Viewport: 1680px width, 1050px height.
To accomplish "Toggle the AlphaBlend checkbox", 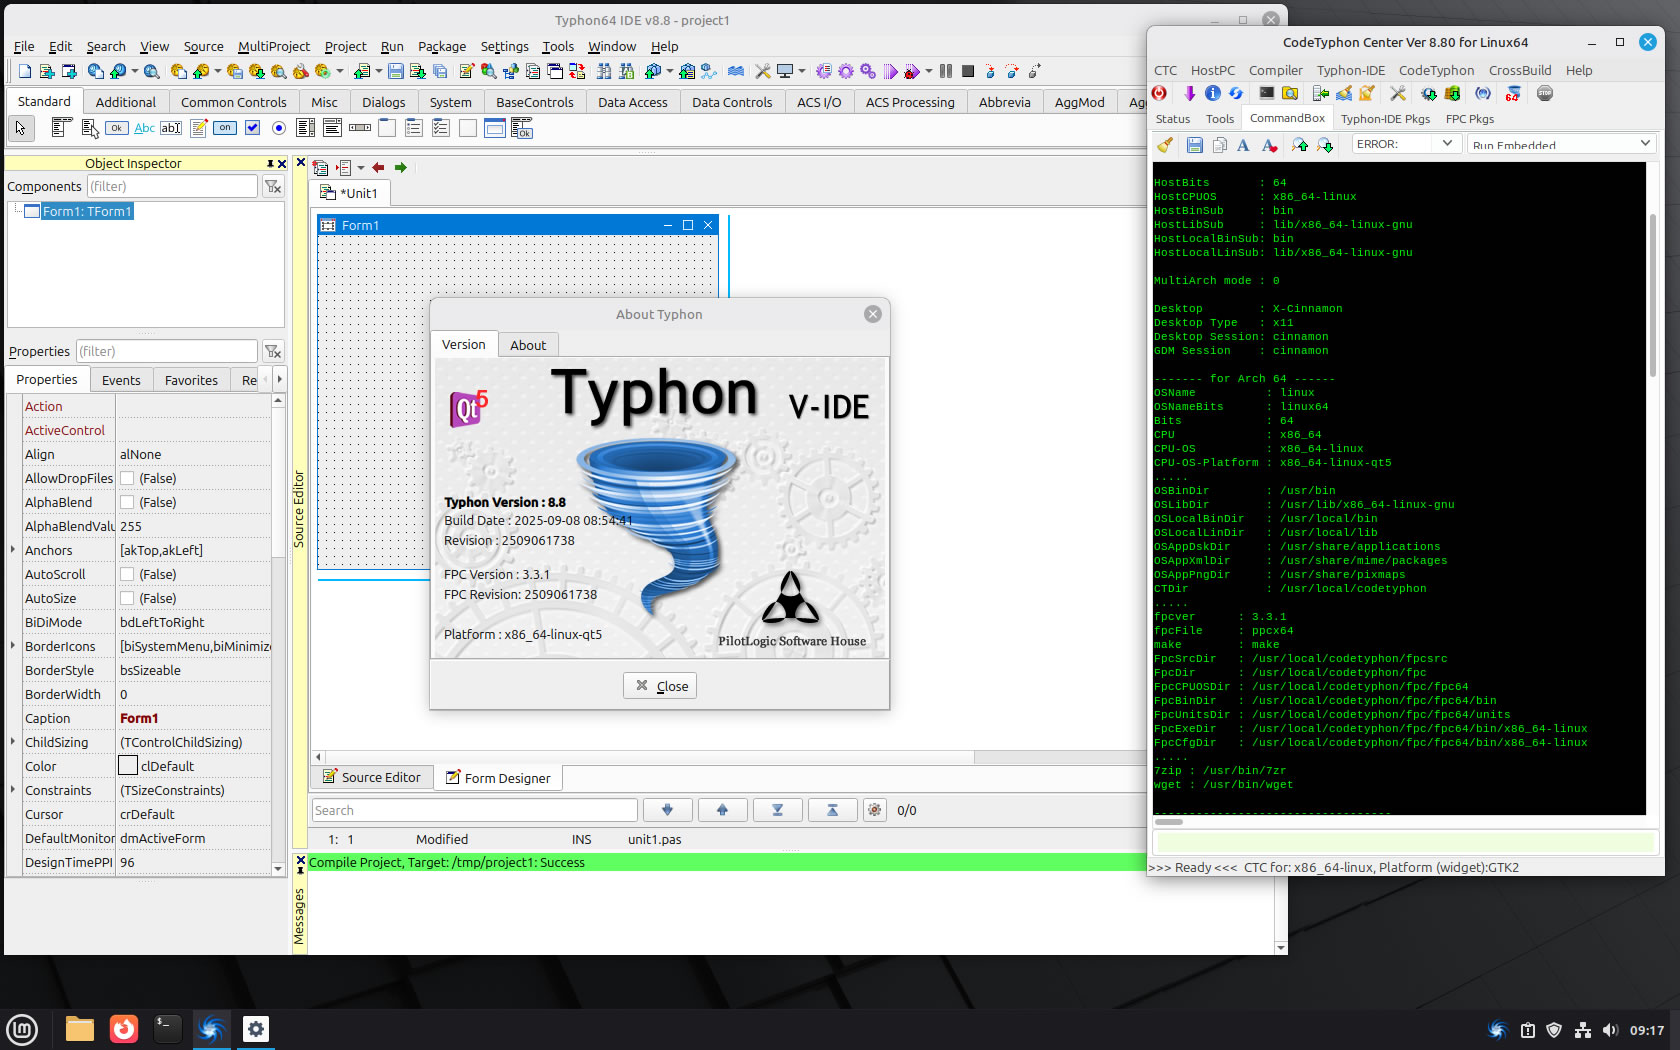I will click(127, 502).
